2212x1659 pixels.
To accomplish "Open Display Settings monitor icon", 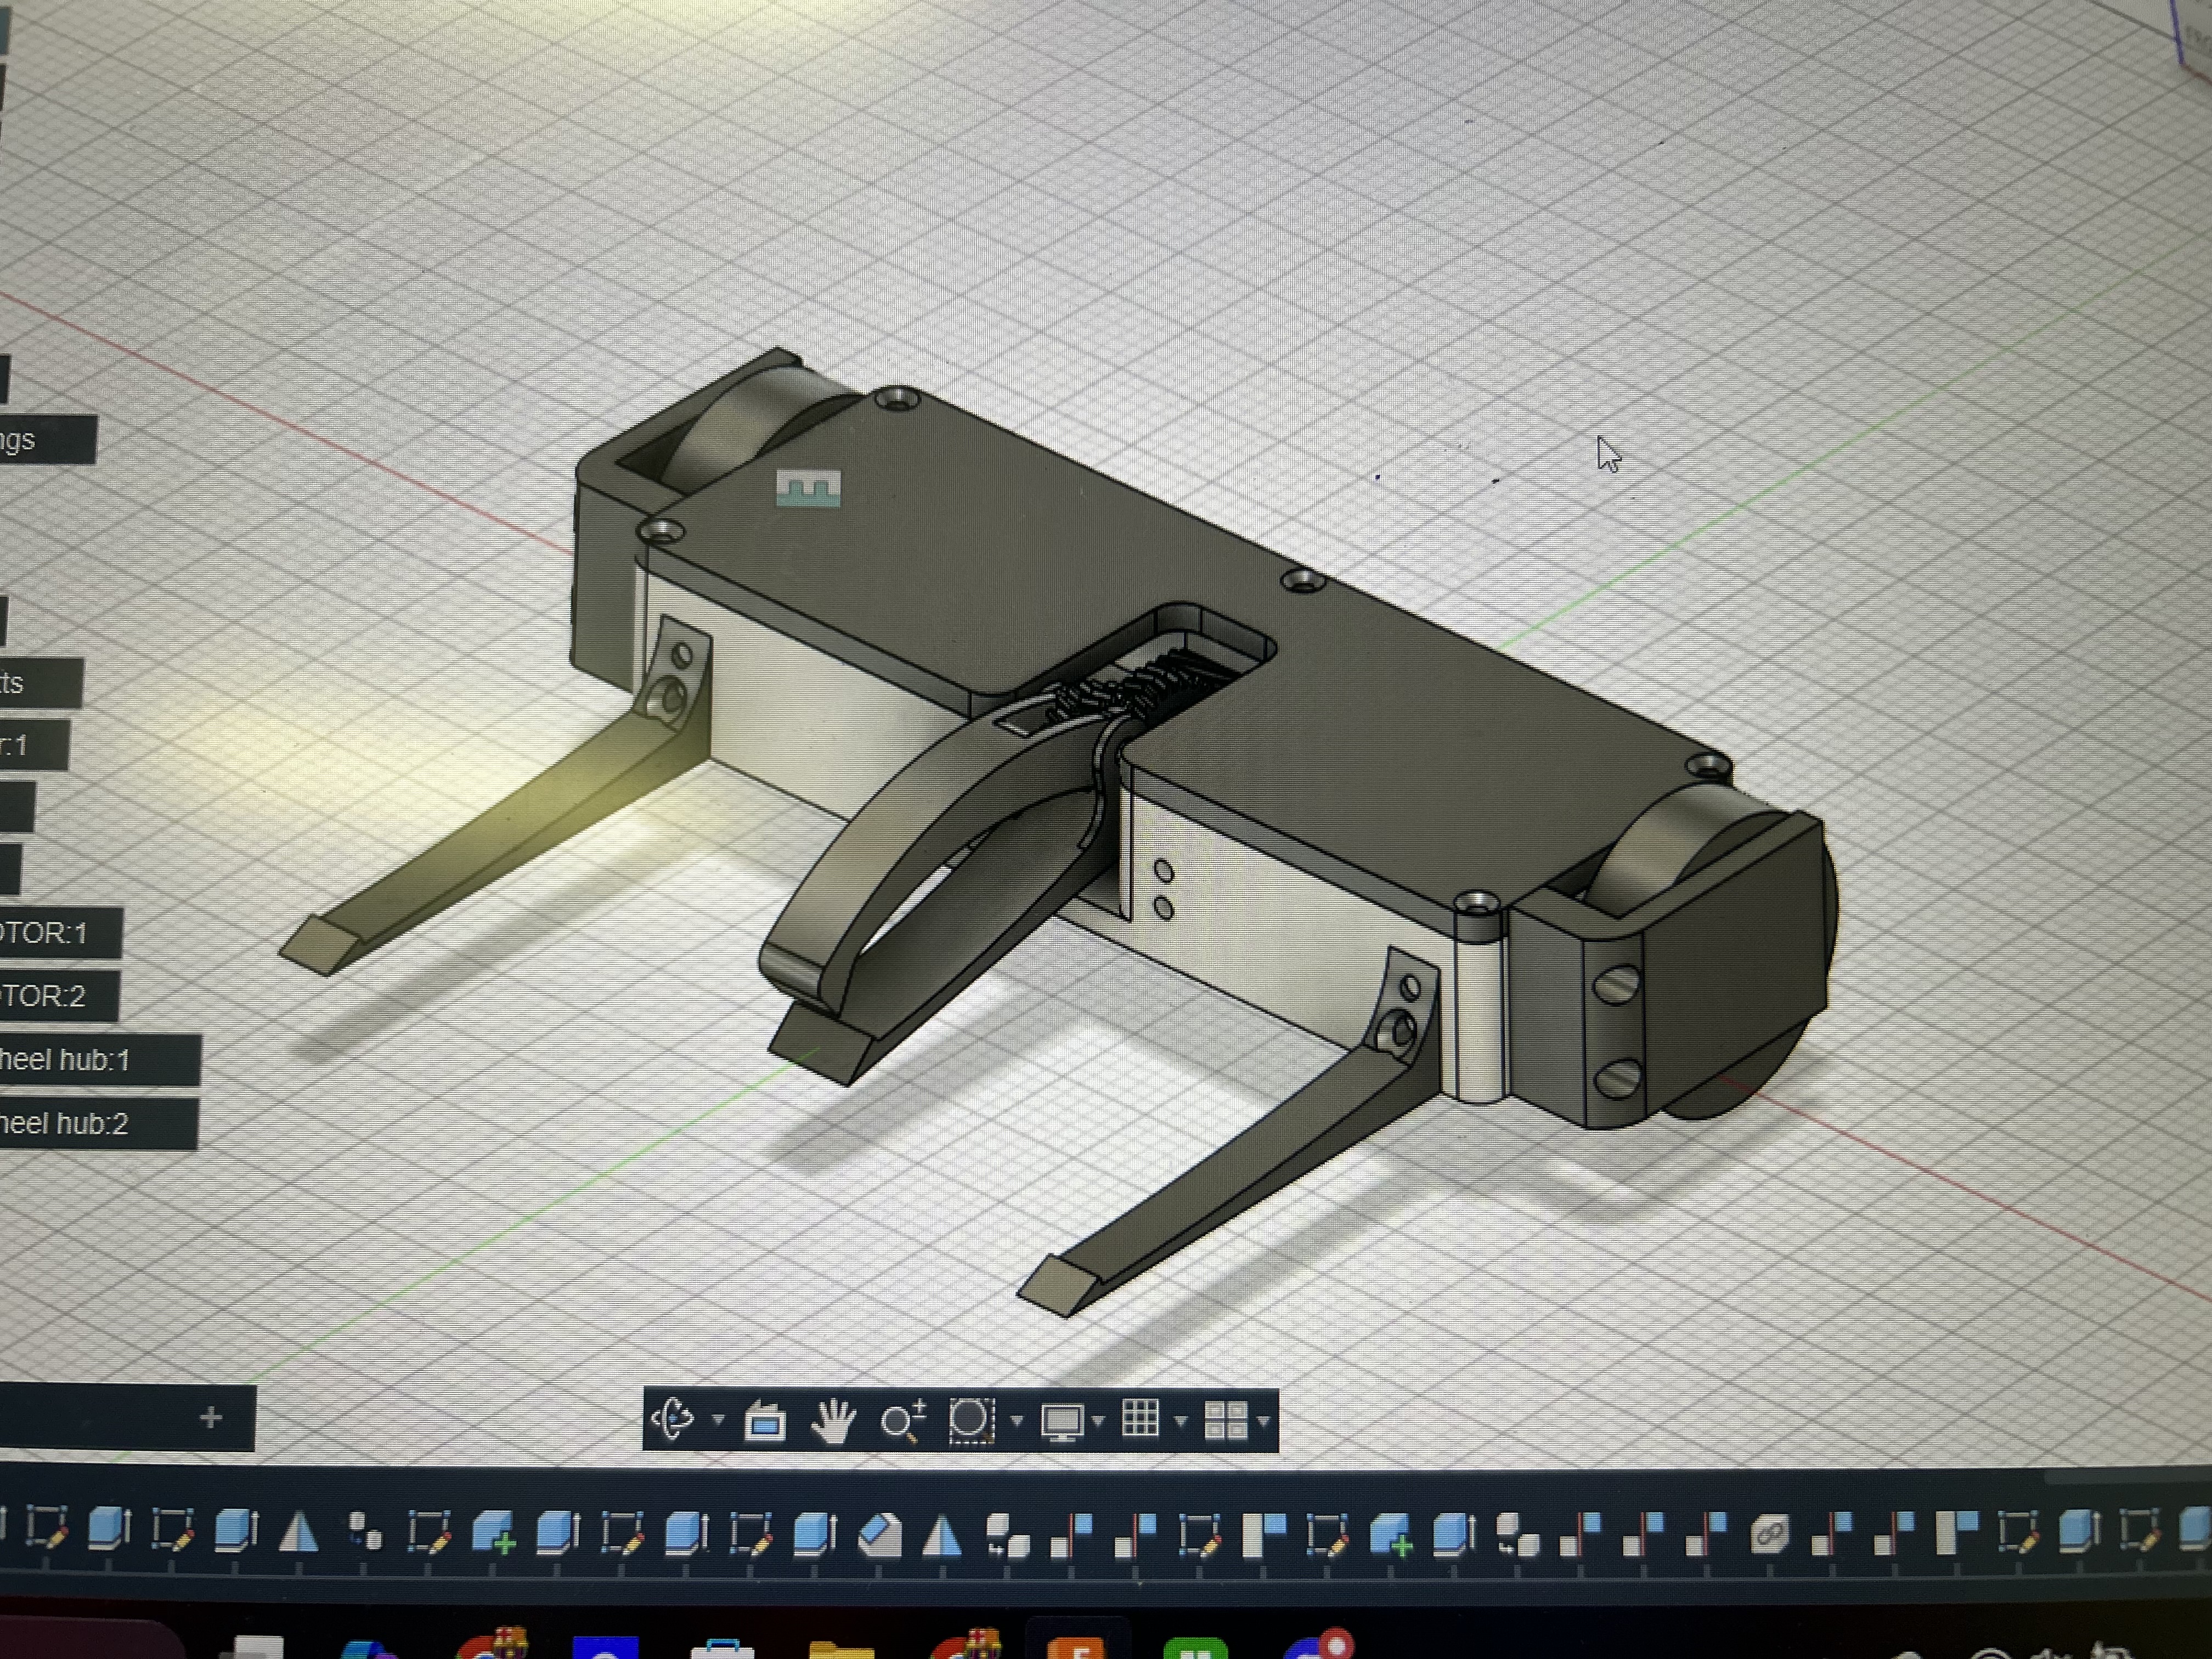I will pyautogui.click(x=1061, y=1421).
